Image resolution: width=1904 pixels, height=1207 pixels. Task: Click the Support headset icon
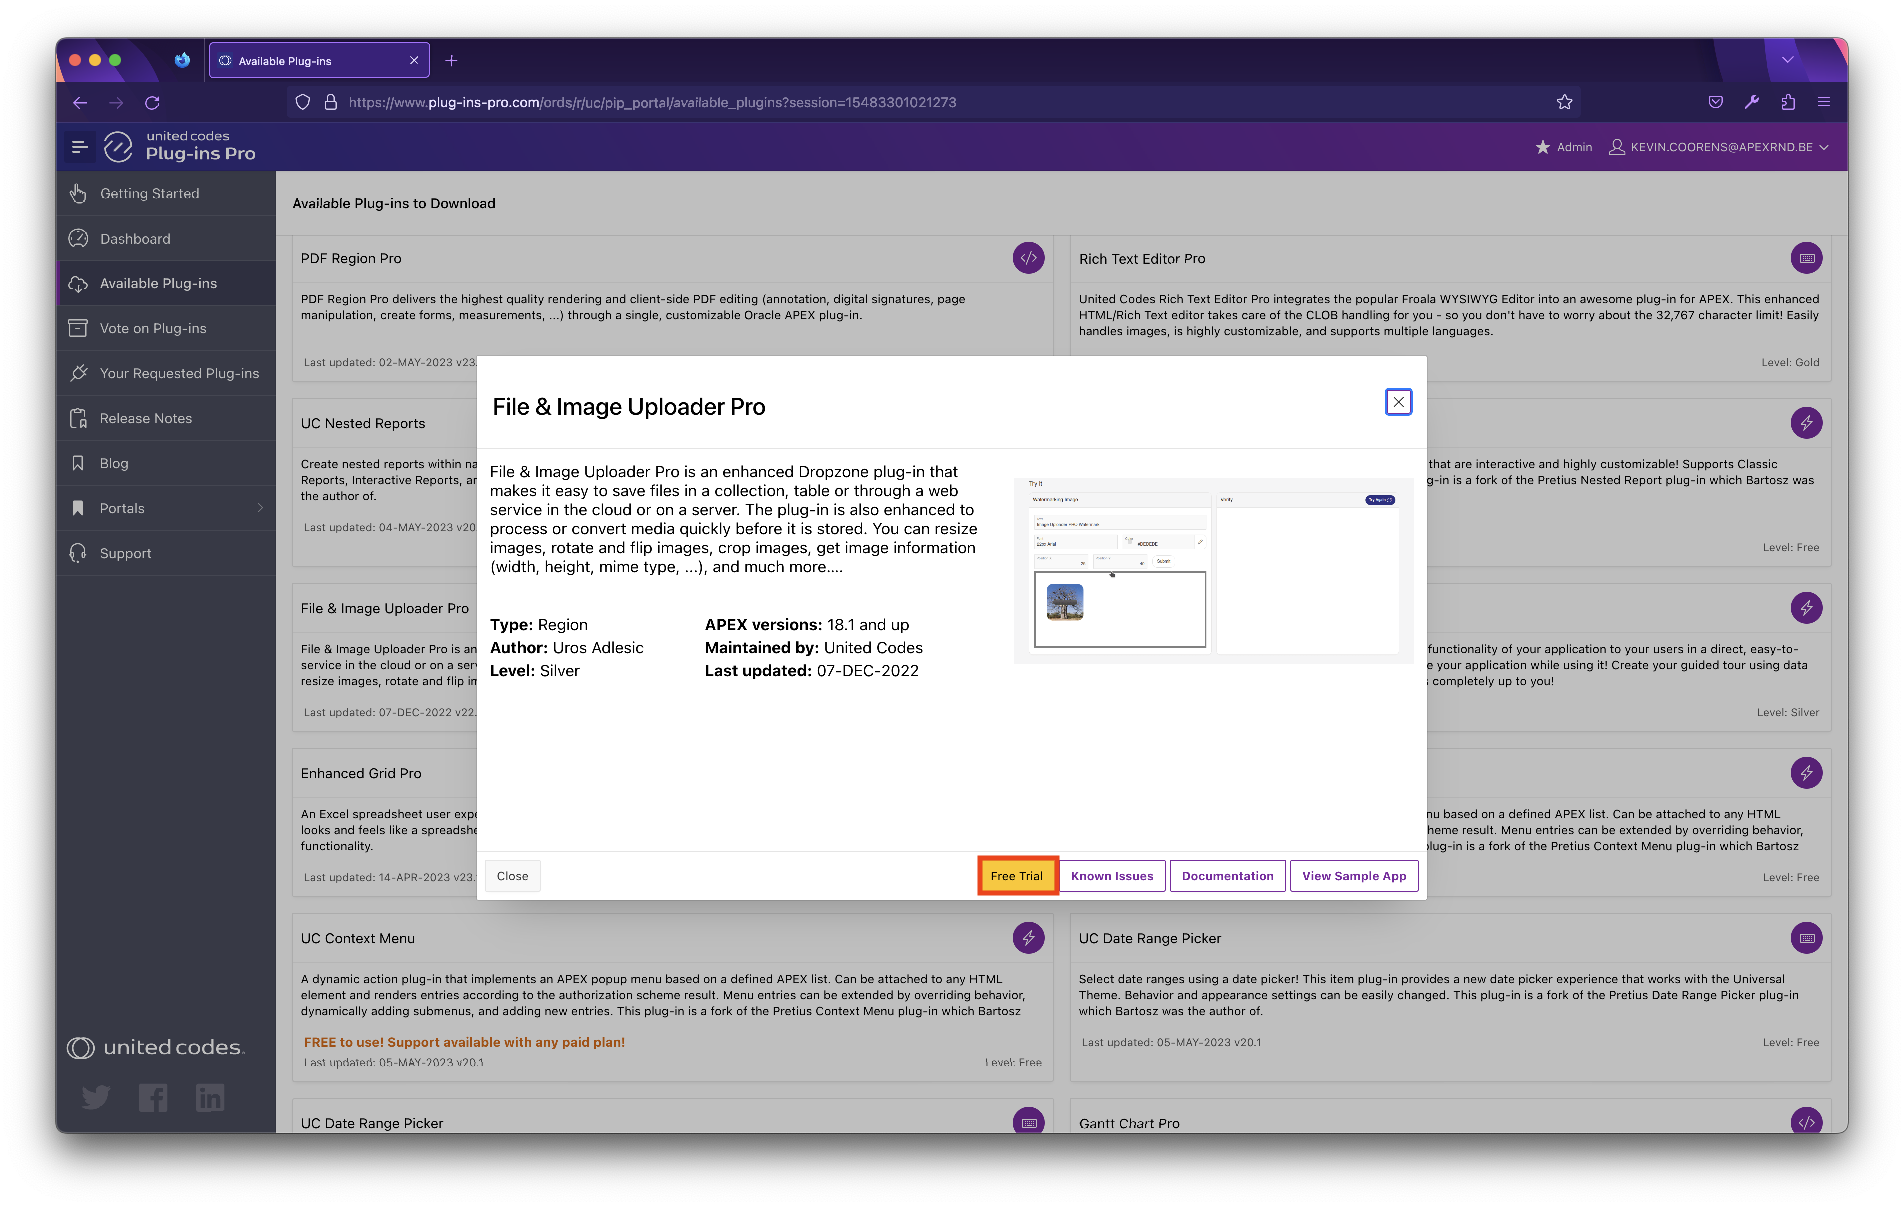[78, 553]
